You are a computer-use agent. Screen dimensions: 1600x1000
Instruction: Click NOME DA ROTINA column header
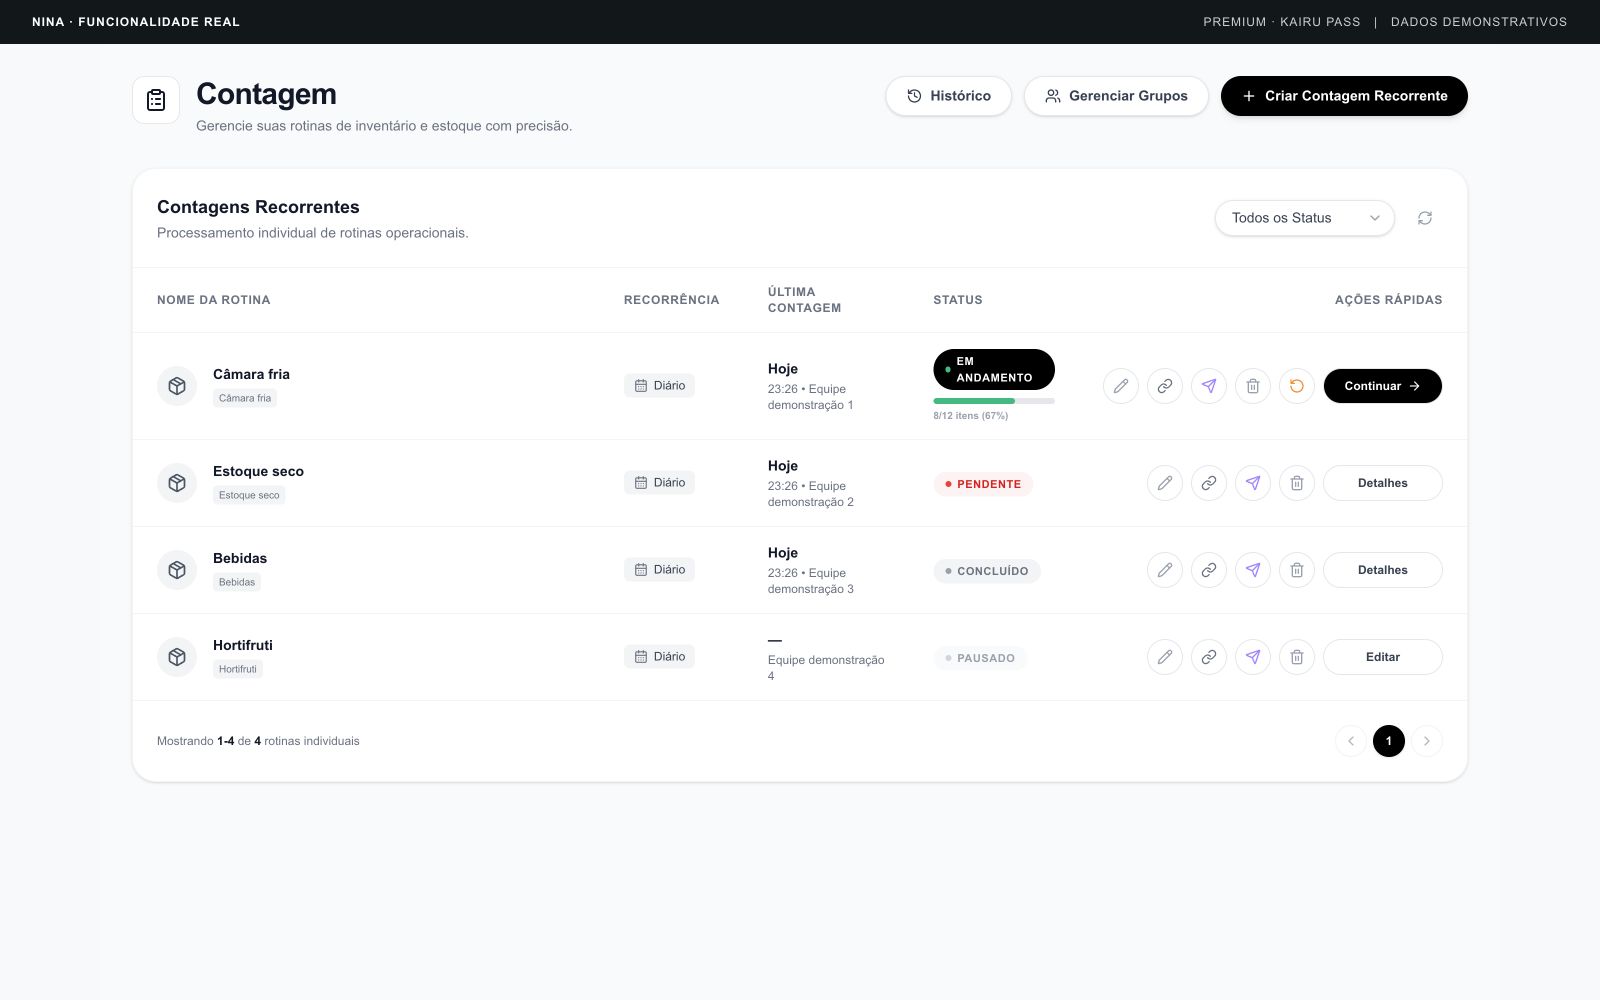214,300
